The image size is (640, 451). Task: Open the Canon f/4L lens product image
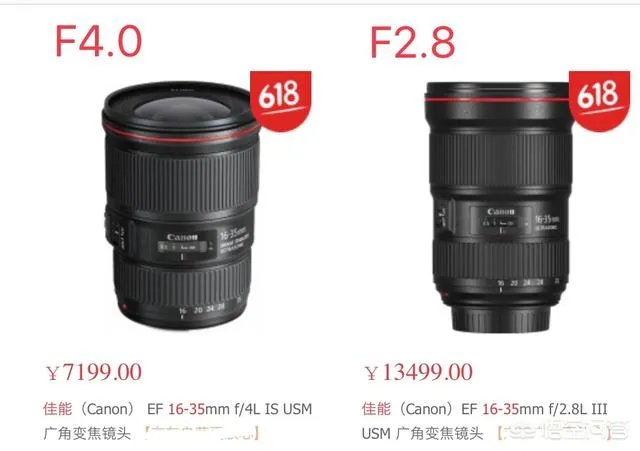(181, 204)
